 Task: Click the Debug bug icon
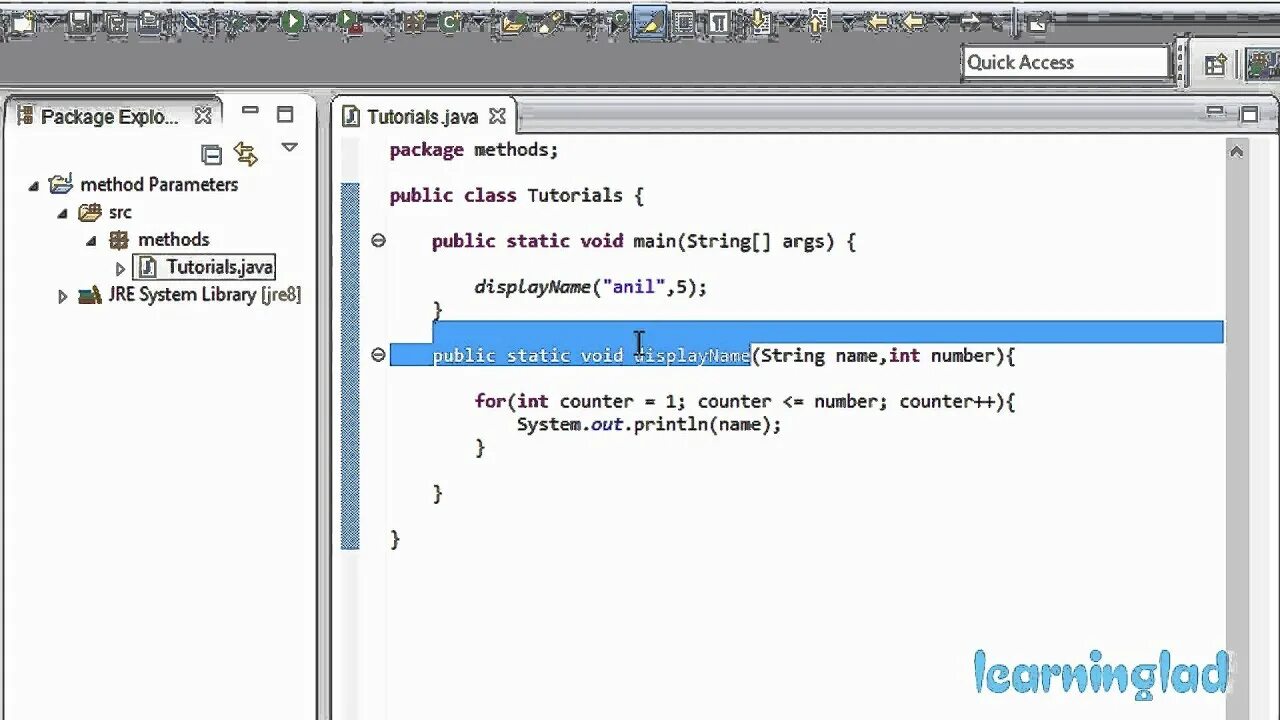(x=236, y=22)
